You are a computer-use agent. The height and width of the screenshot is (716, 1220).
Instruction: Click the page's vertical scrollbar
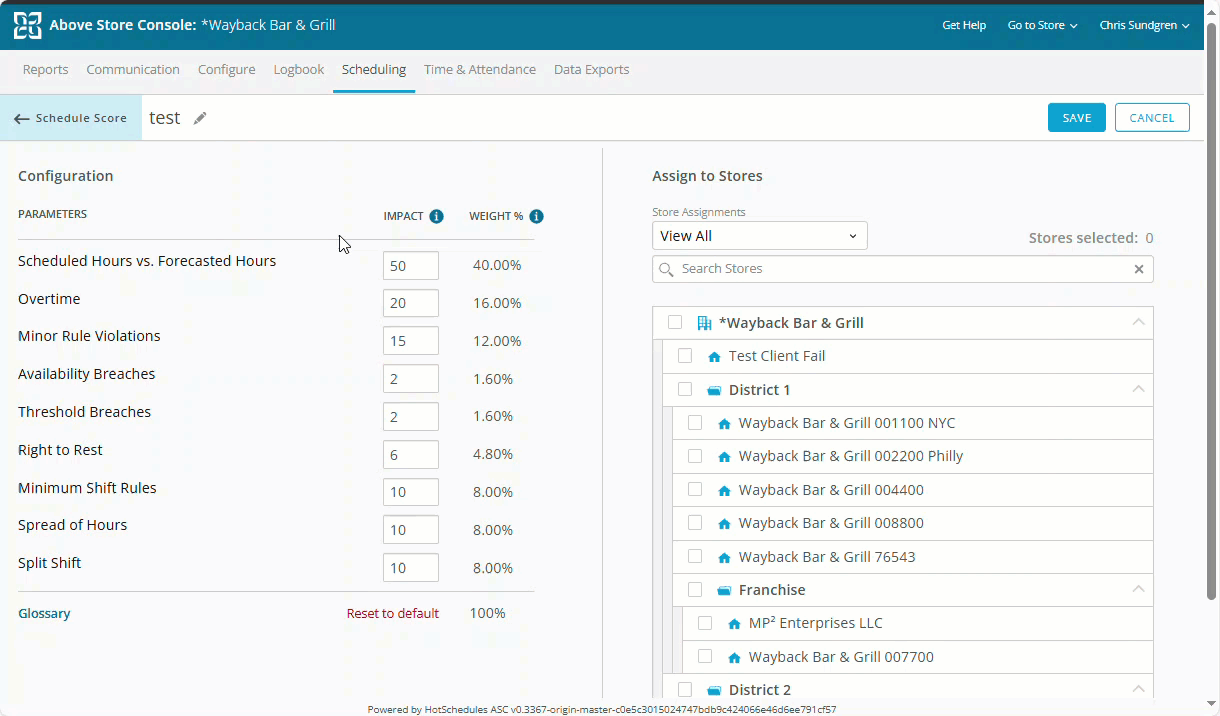(x=1211, y=300)
